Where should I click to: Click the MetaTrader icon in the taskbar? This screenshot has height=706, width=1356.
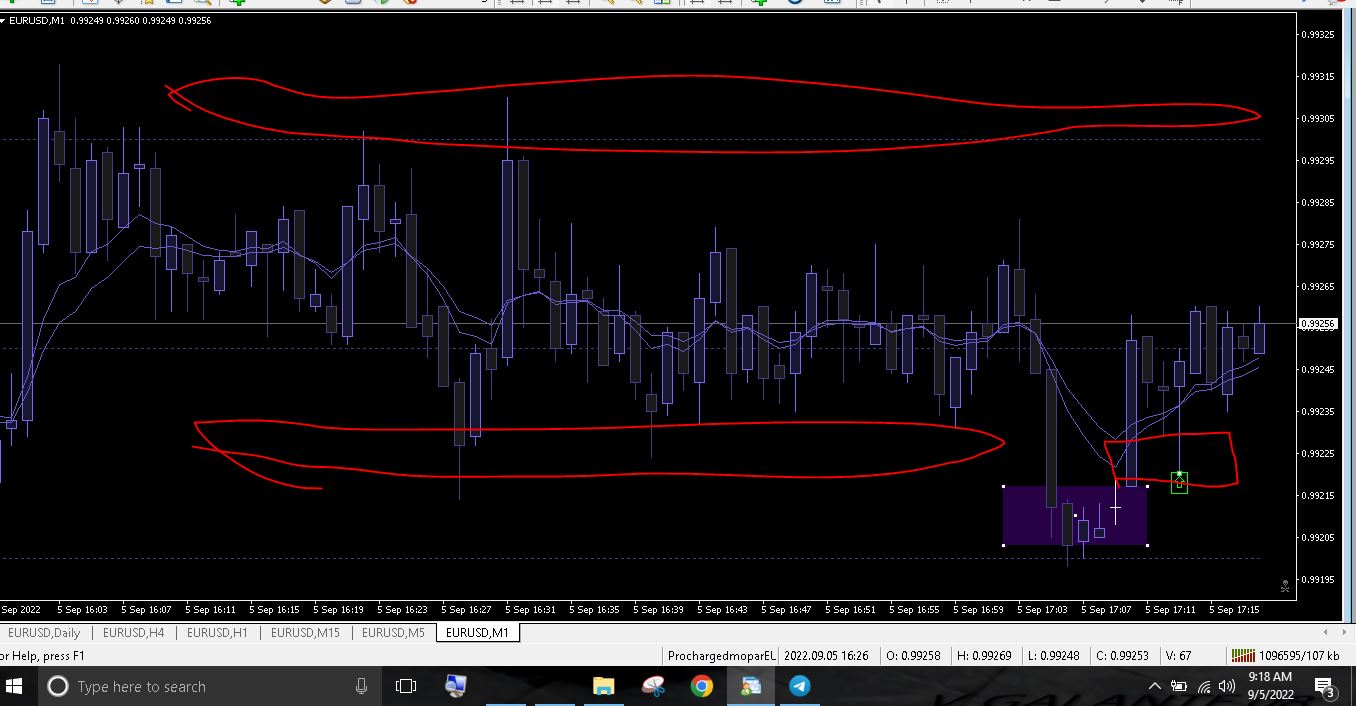(751, 686)
